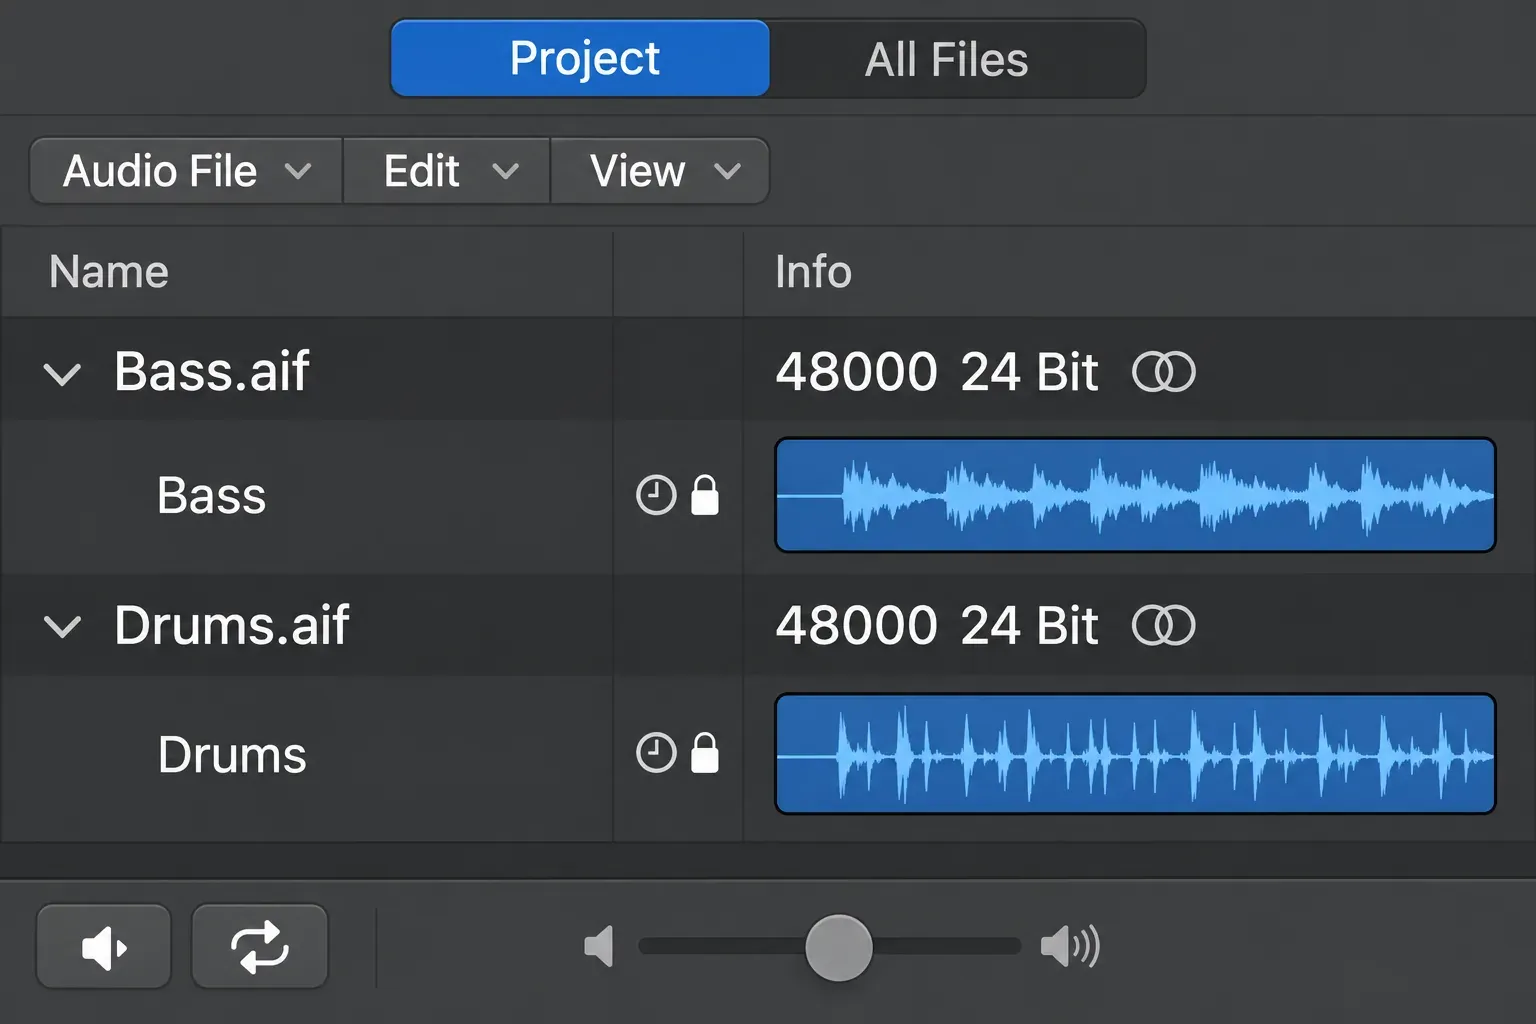
Task: Select the Bass.aif file name
Action: click(x=211, y=371)
